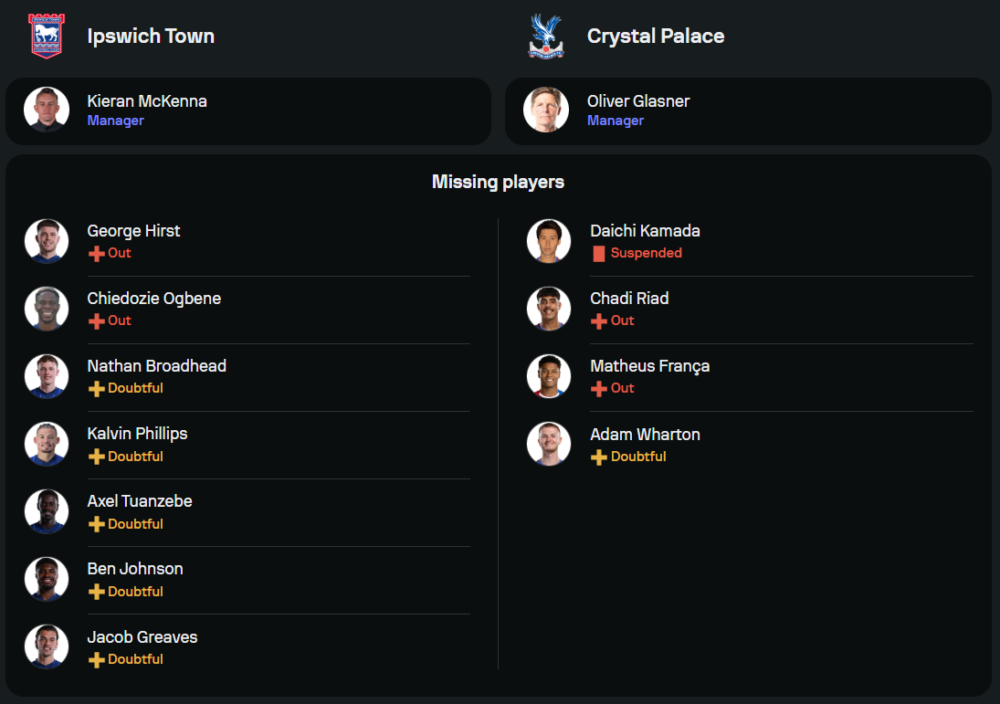
Task: Open the Ipswich Town team name link
Action: point(151,36)
